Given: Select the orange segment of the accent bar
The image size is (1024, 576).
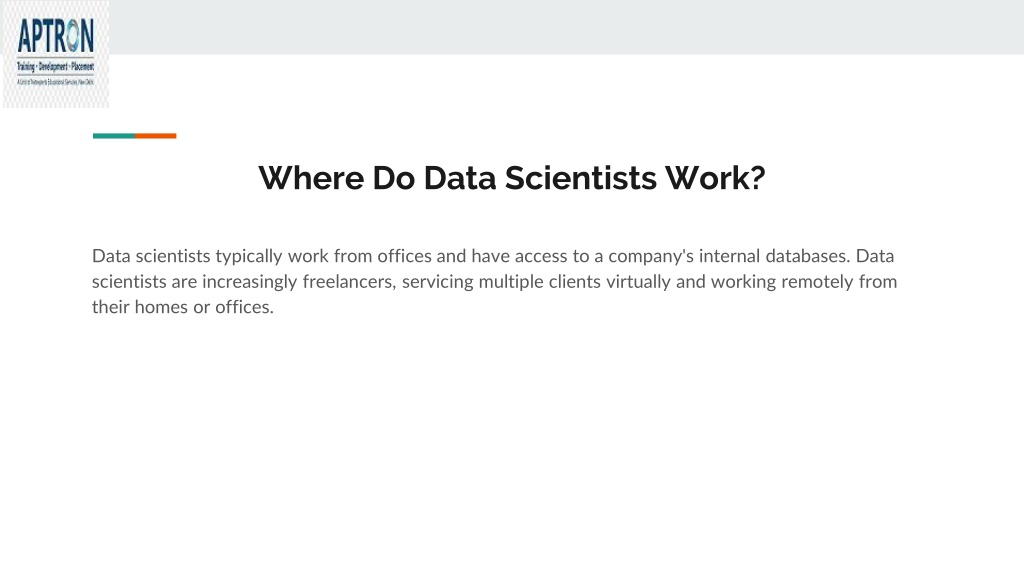Looking at the screenshot, I should pos(156,136).
